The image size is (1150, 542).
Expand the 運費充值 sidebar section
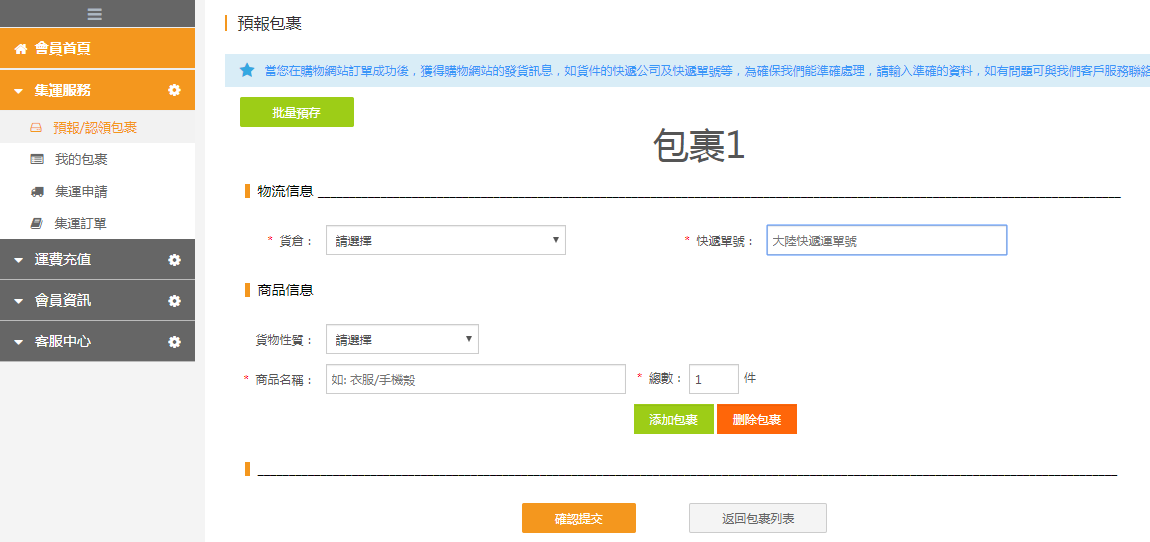98,260
